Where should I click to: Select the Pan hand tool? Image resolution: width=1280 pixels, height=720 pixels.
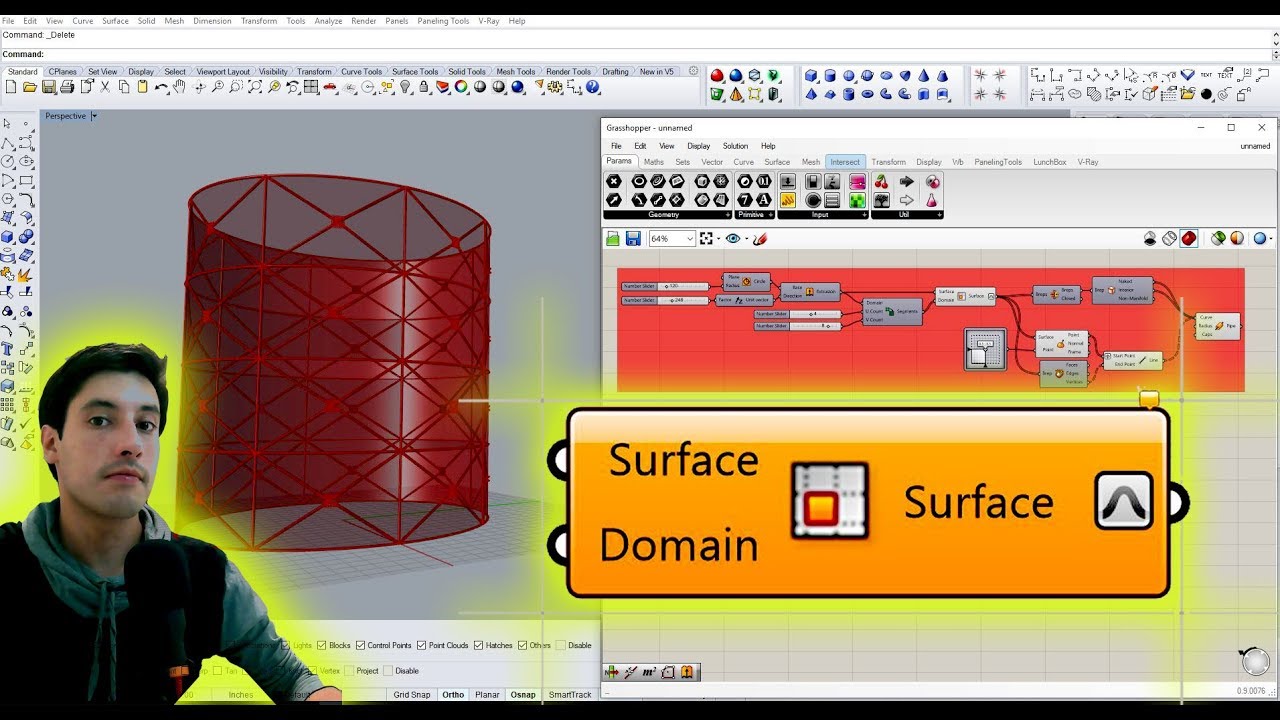pos(179,87)
